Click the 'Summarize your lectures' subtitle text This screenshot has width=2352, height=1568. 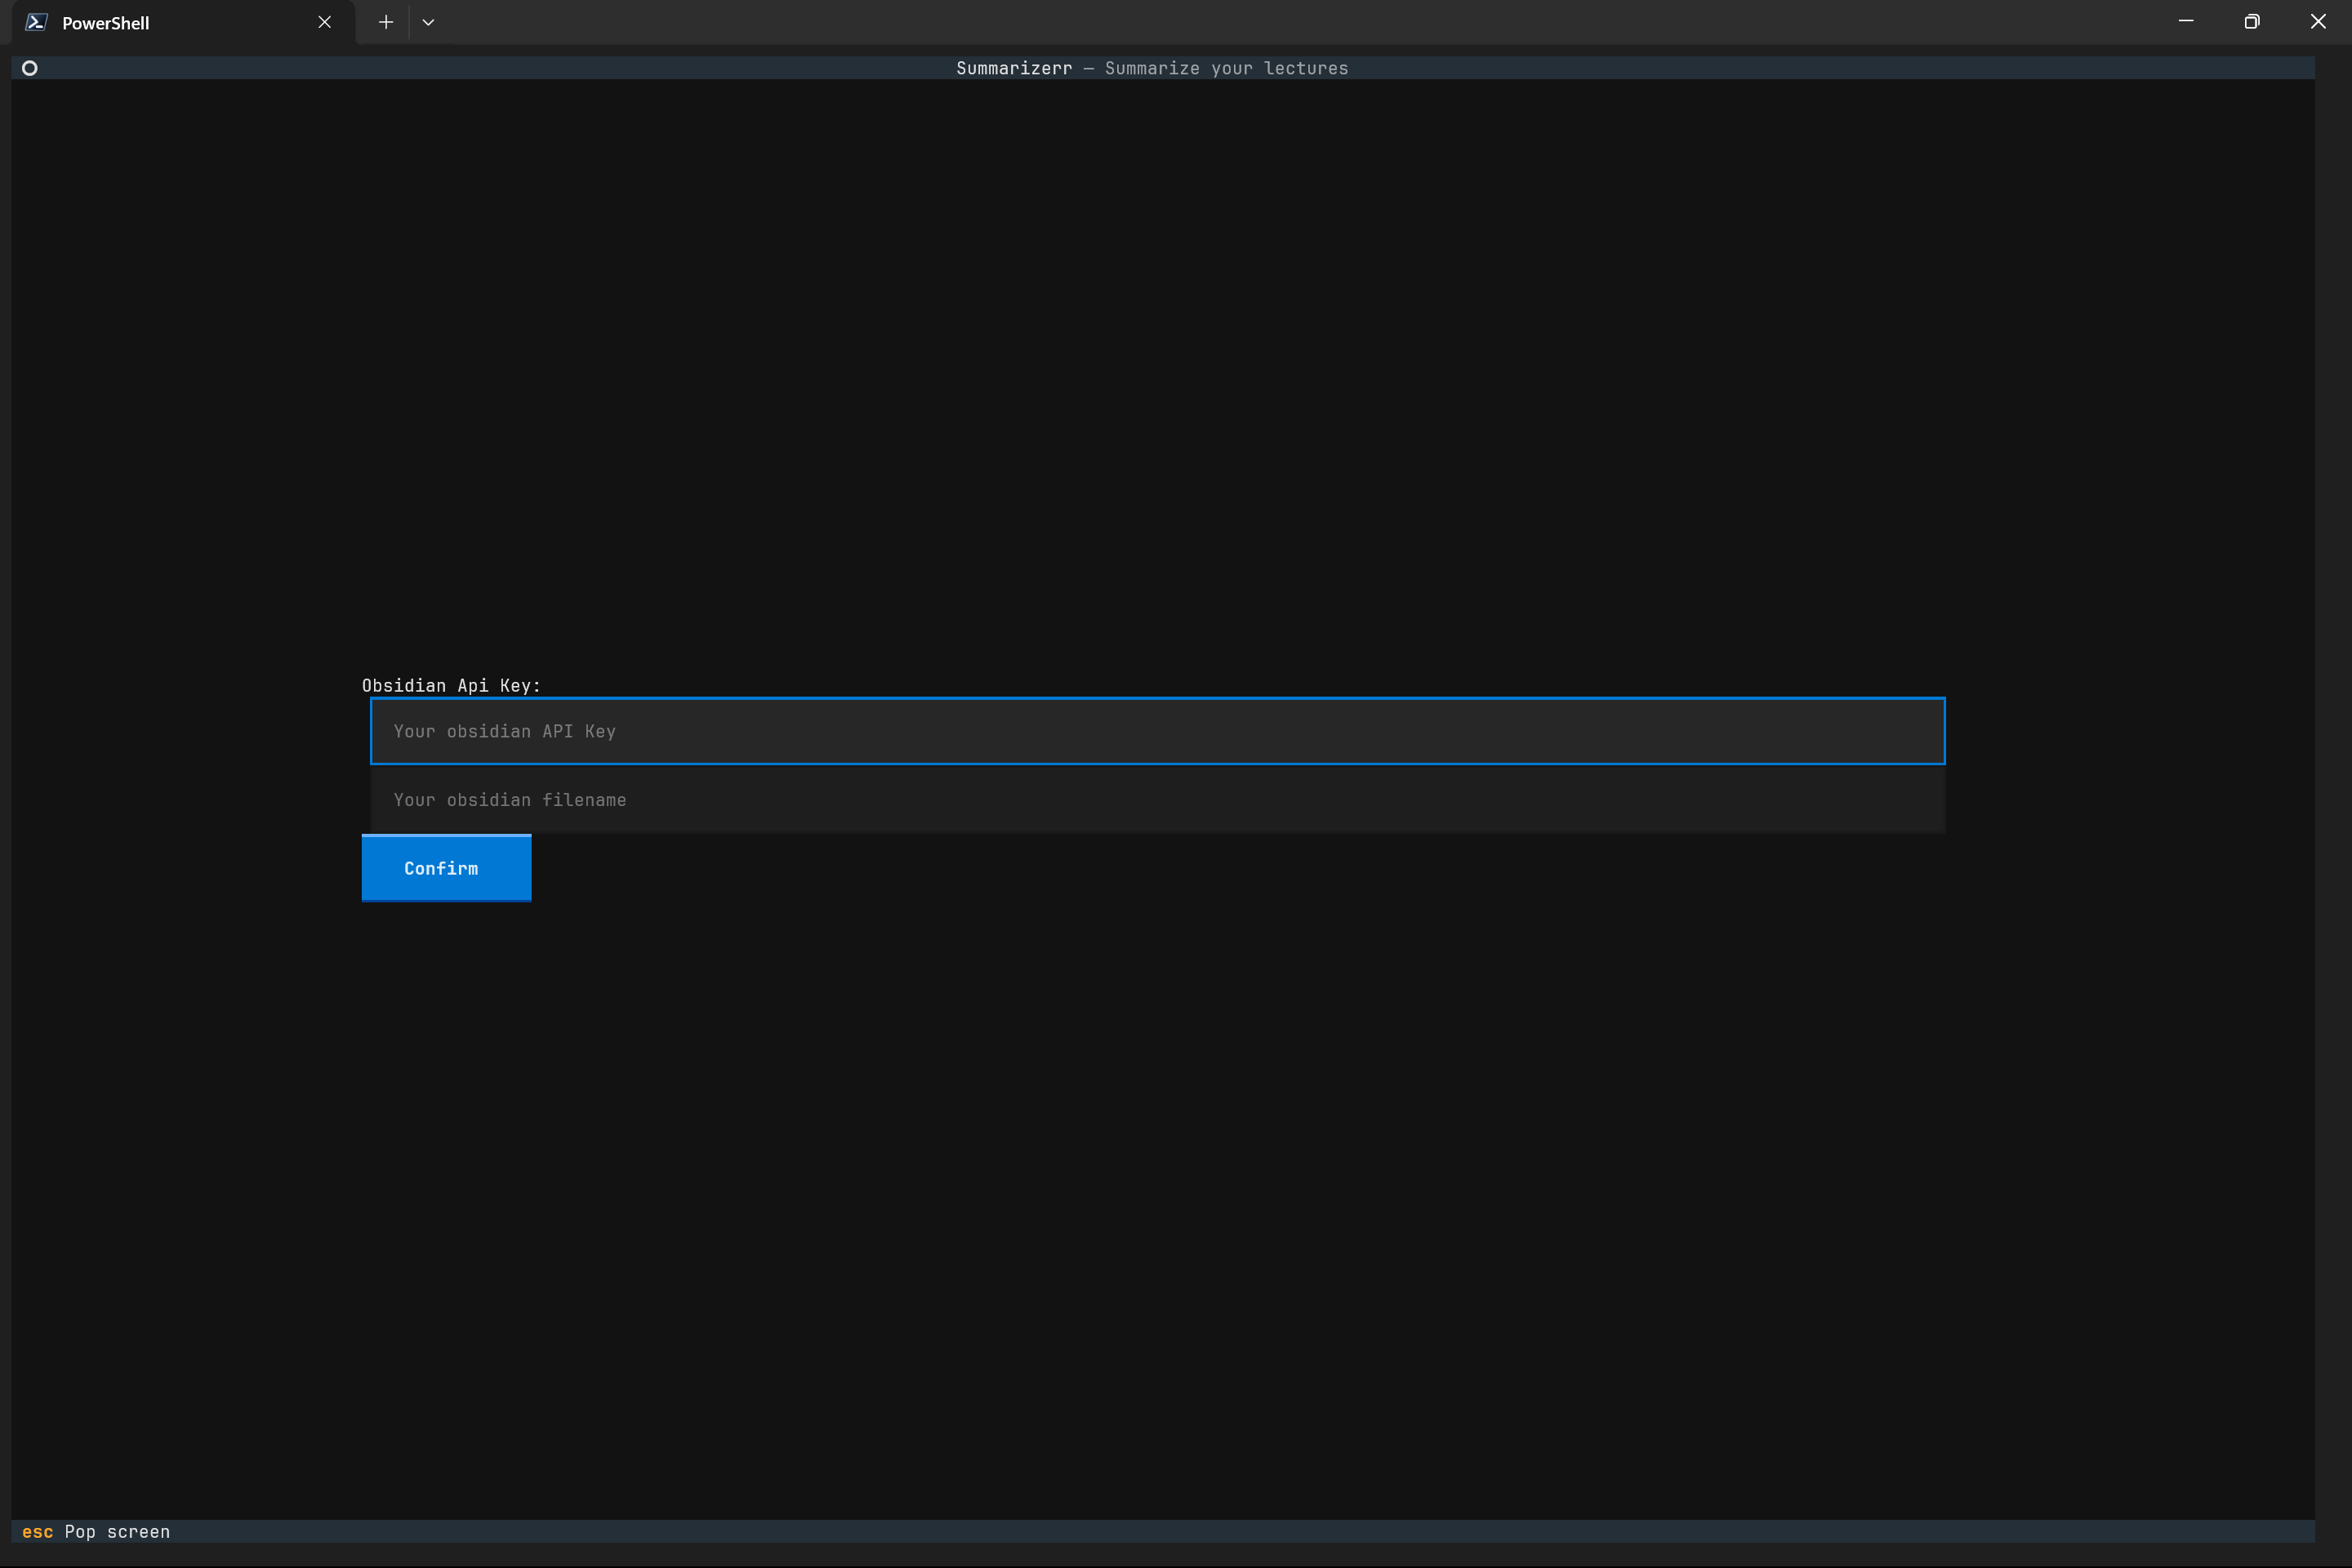(x=1226, y=68)
